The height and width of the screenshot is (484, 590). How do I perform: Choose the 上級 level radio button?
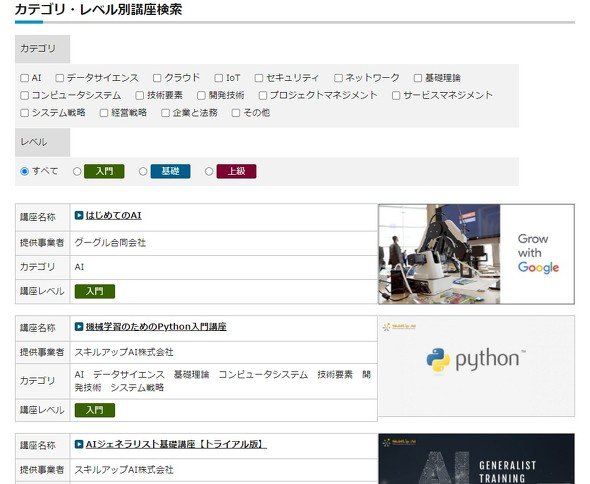point(209,172)
